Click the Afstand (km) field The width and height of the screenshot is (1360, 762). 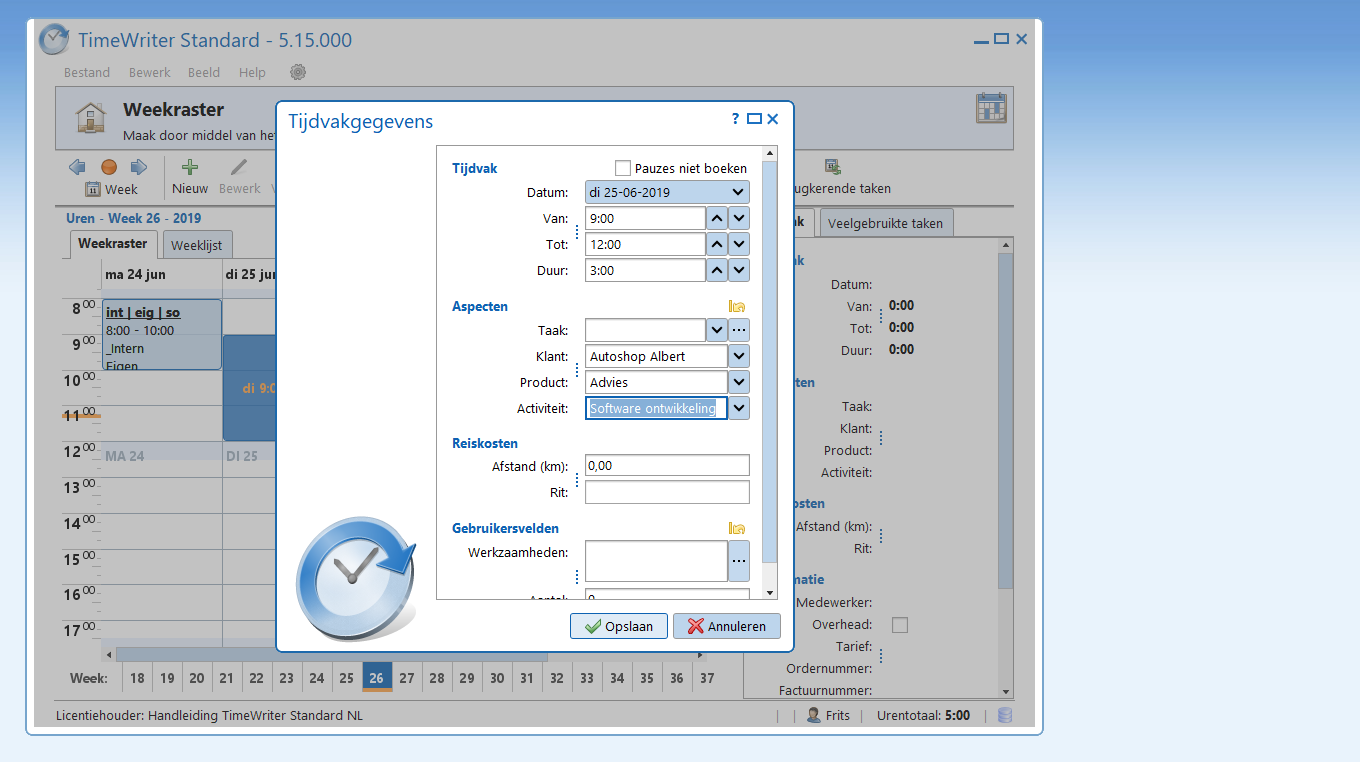click(667, 465)
